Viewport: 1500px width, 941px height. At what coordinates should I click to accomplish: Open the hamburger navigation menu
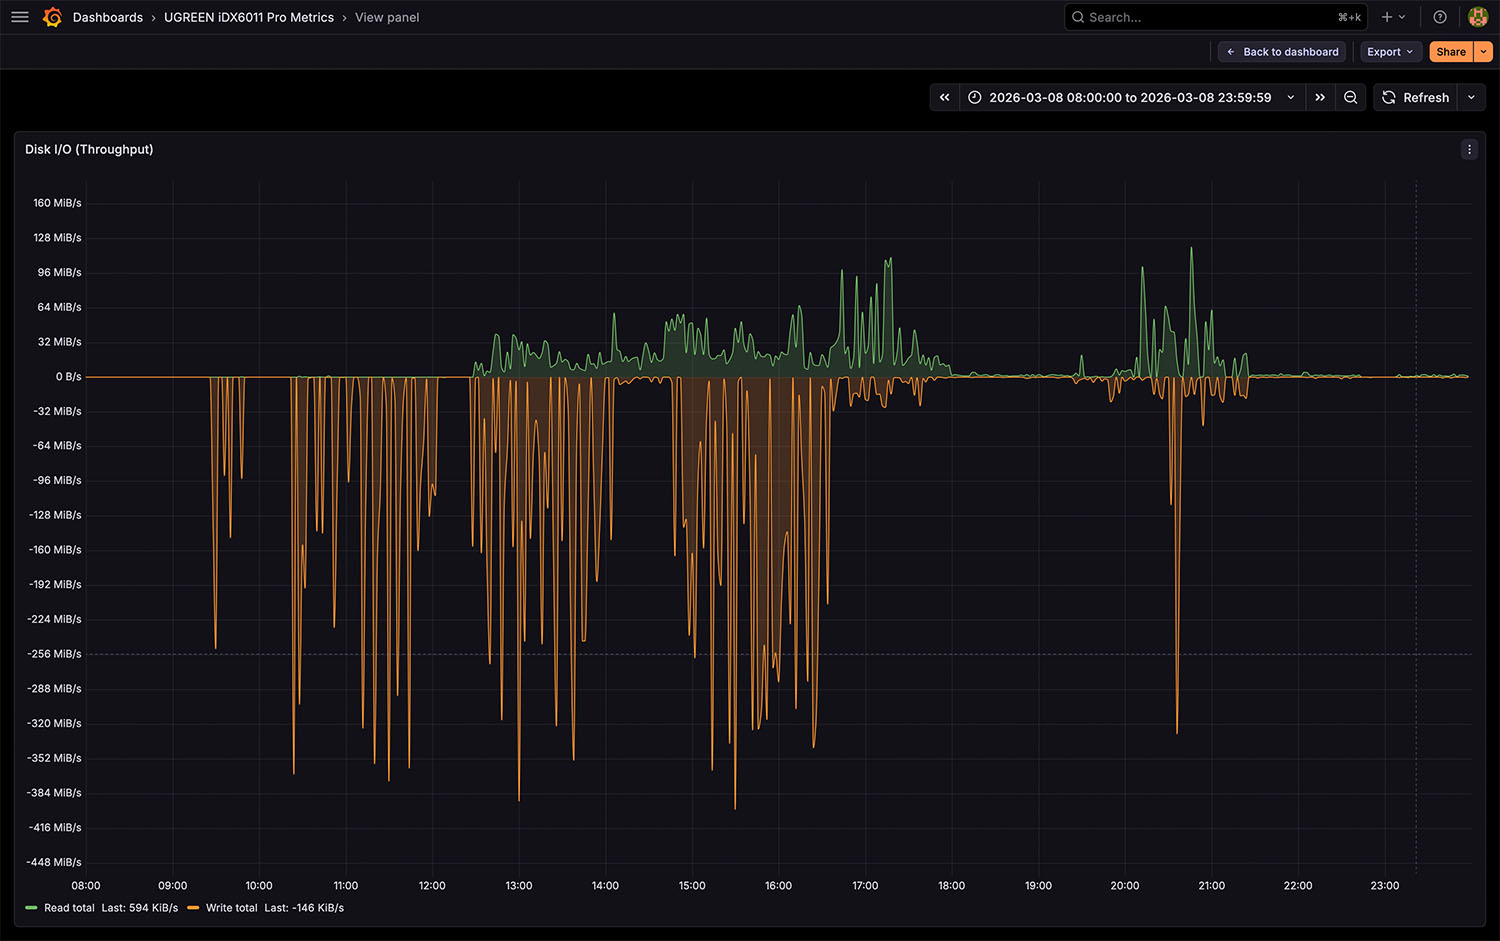(x=19, y=17)
